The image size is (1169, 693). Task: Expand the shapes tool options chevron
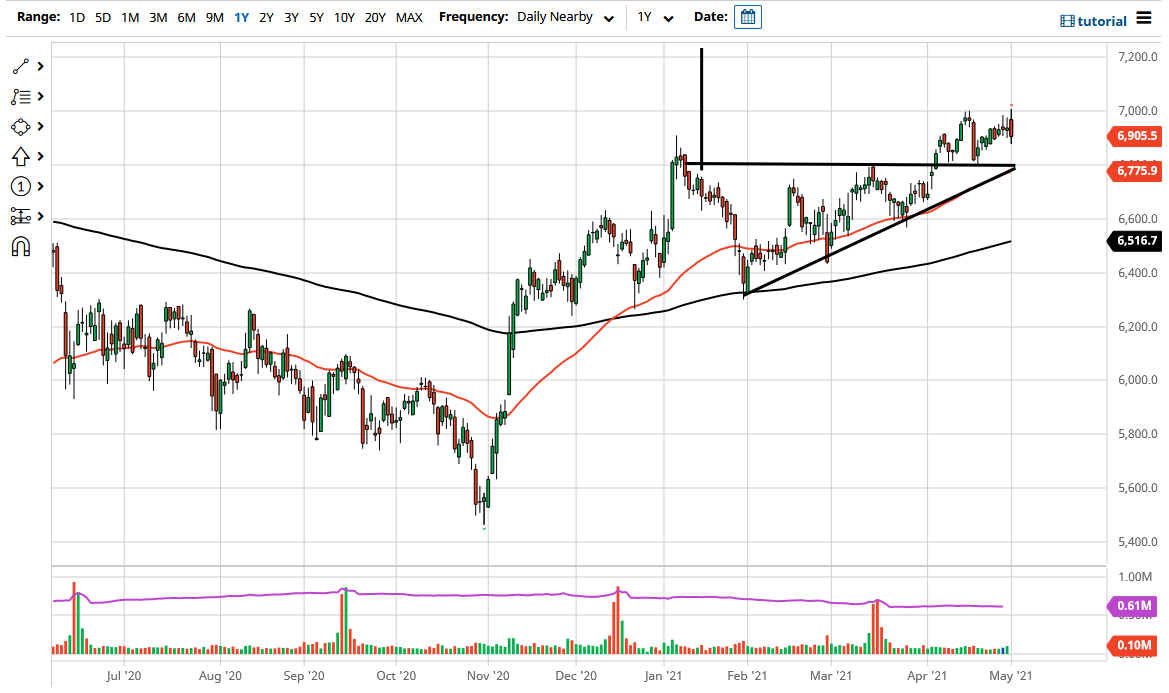[x=40, y=126]
